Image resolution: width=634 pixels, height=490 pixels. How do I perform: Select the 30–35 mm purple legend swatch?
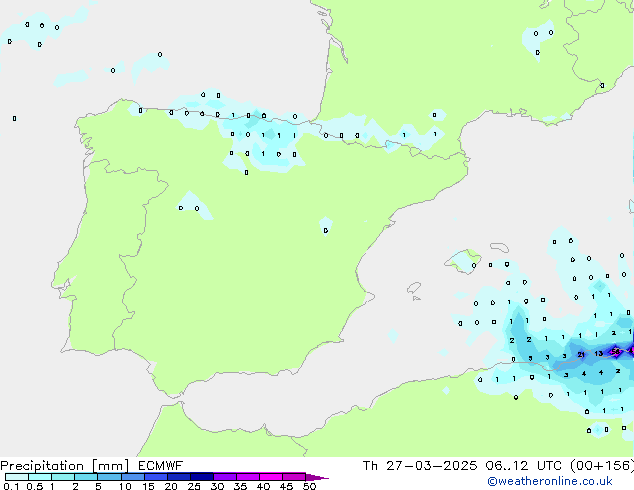point(225,477)
